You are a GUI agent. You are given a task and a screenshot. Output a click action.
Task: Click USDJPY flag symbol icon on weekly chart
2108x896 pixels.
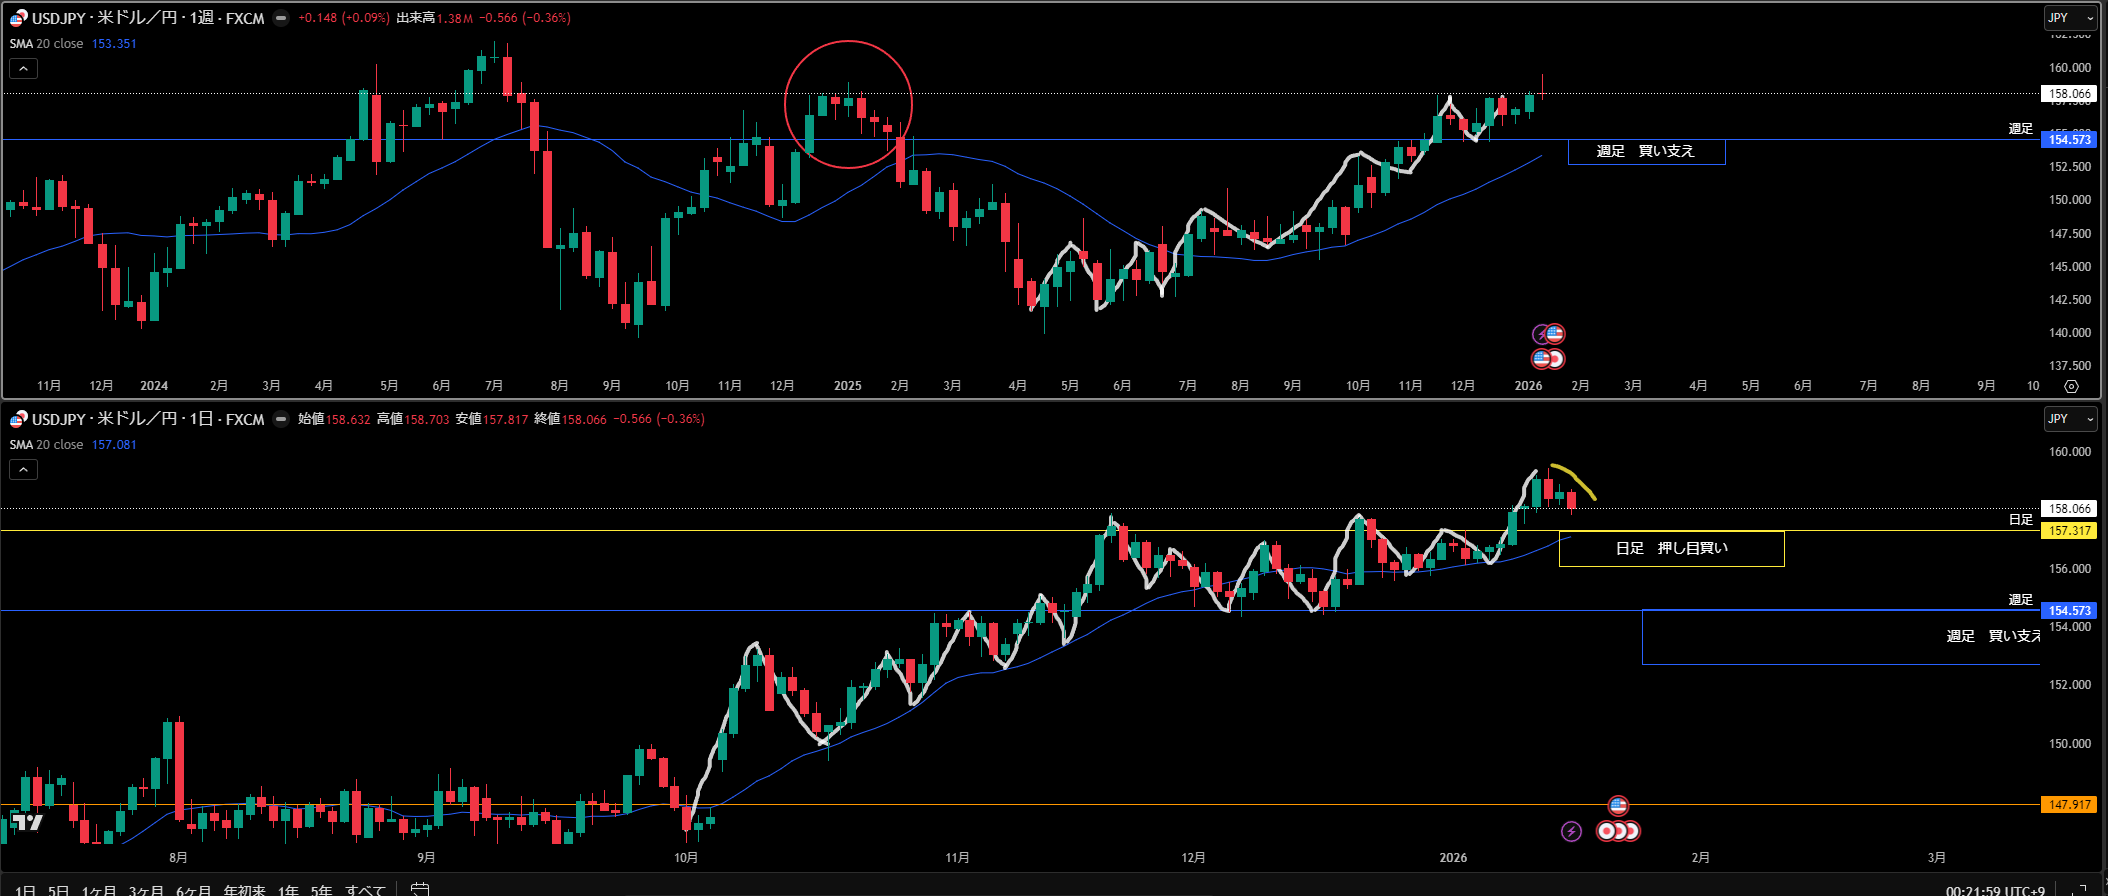18,18
